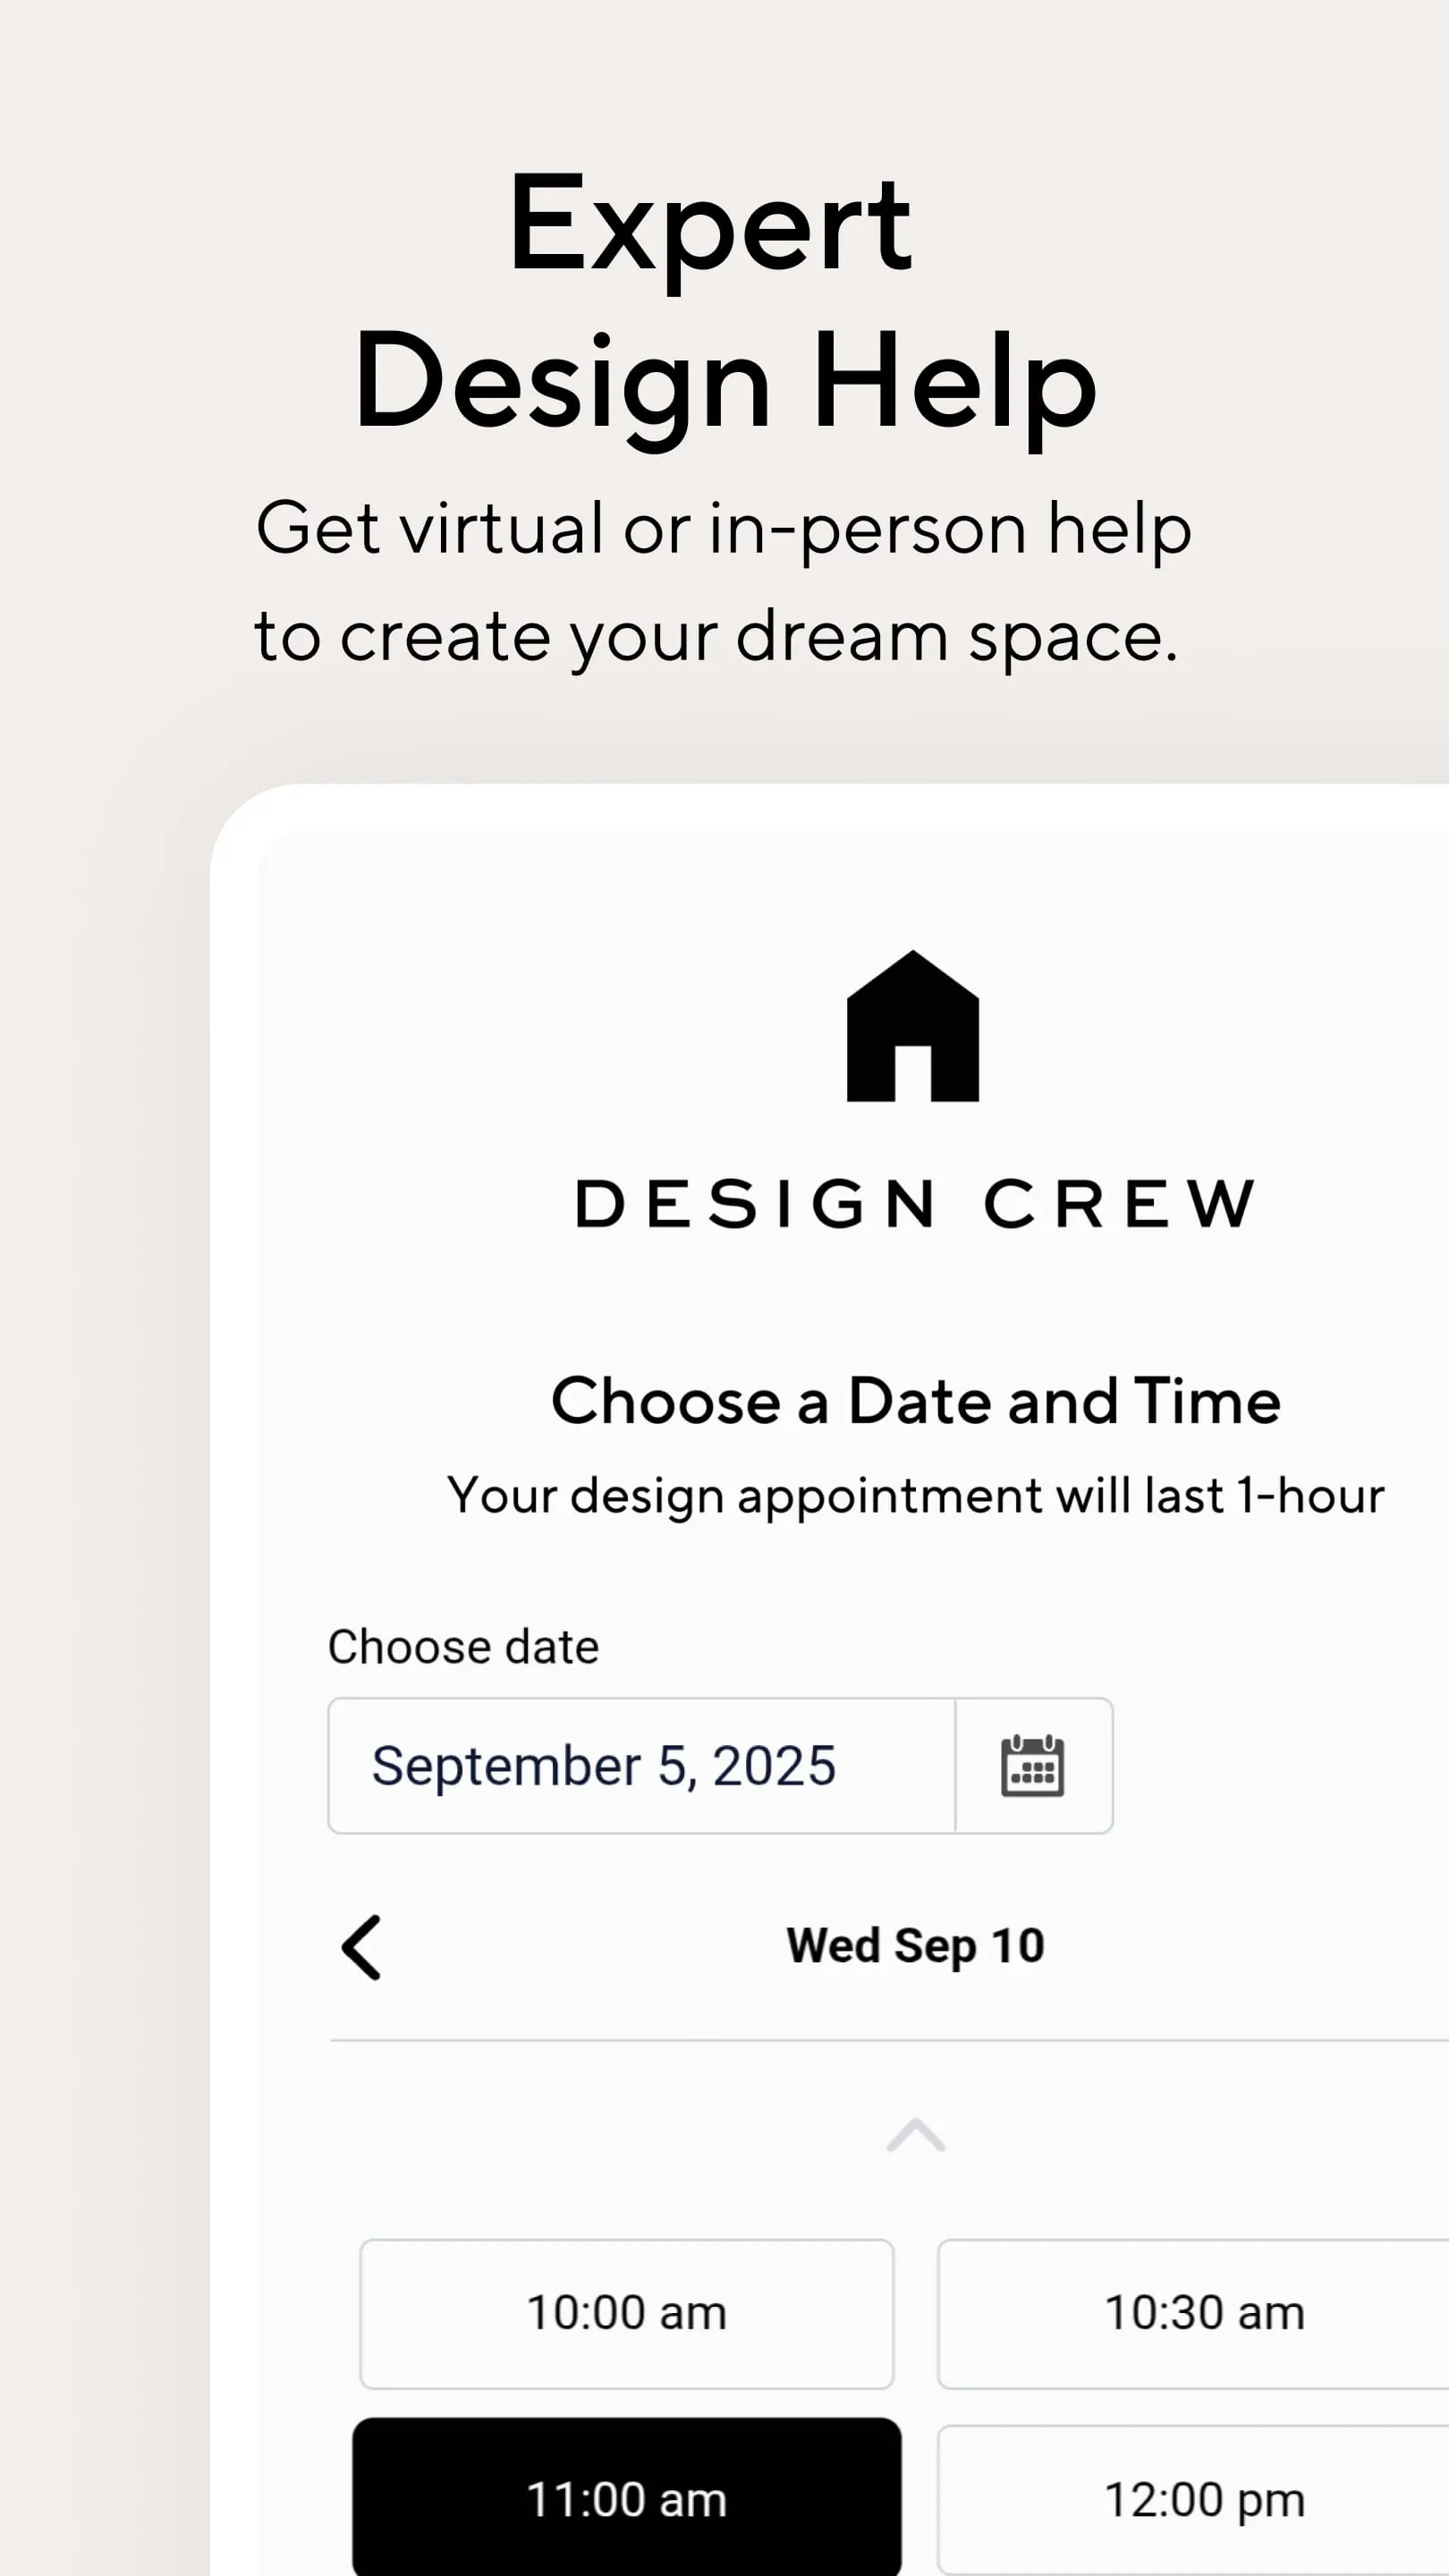Go to the previous day with the back arrow
Image resolution: width=1449 pixels, height=2576 pixels.
[361, 1946]
